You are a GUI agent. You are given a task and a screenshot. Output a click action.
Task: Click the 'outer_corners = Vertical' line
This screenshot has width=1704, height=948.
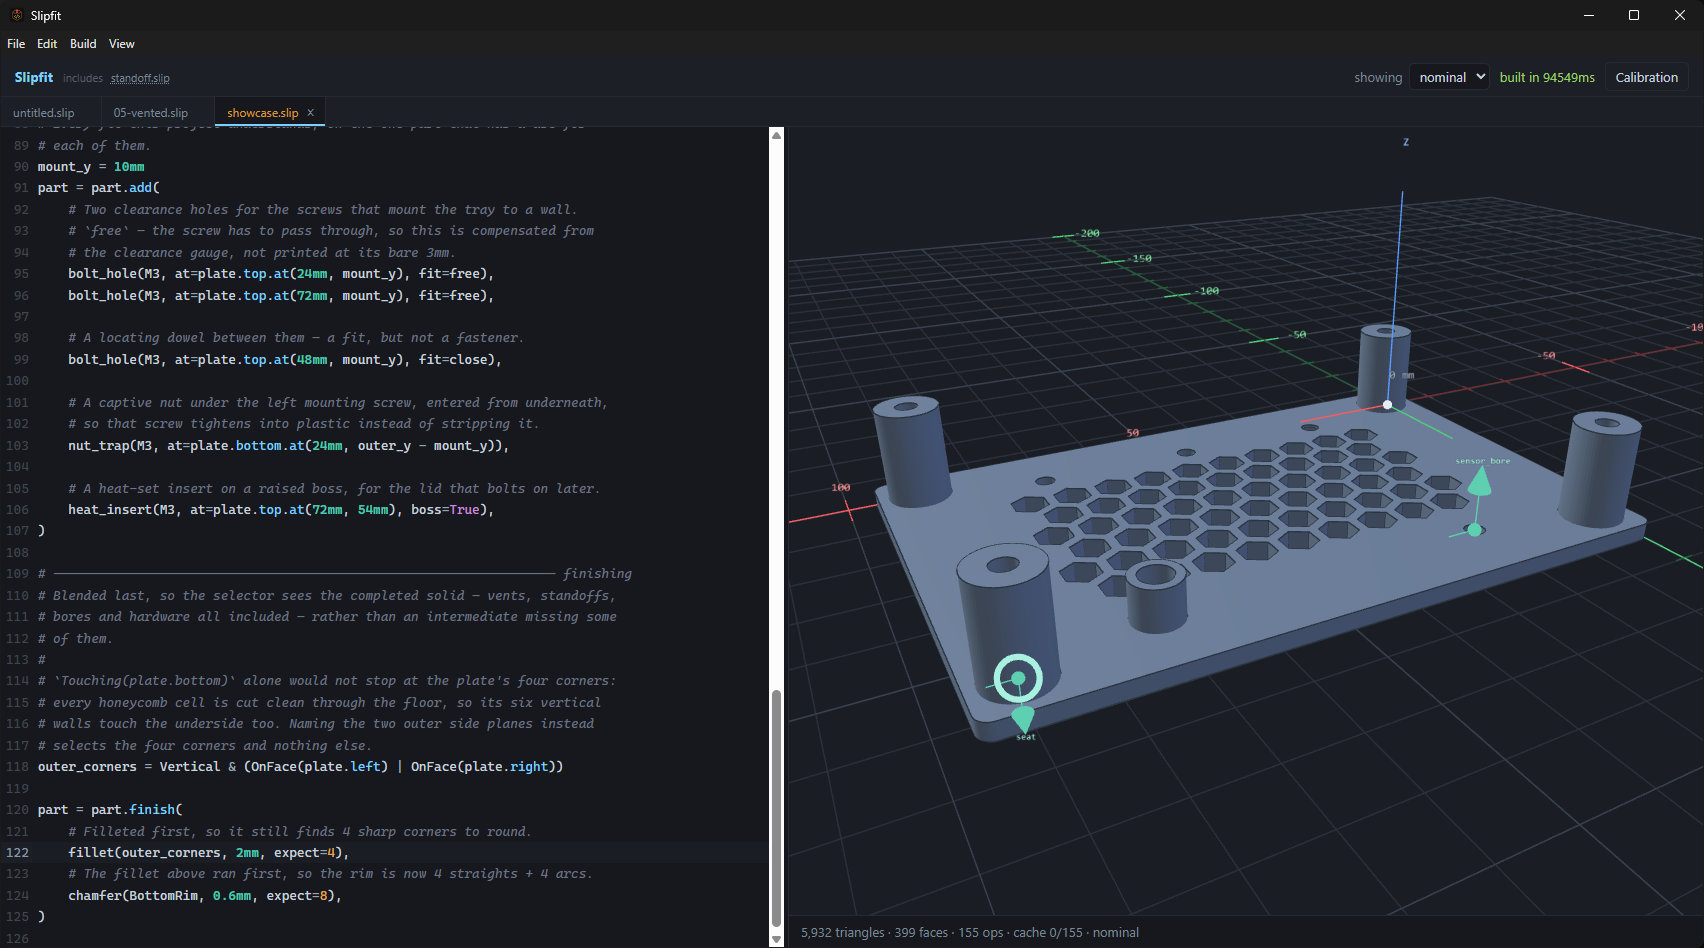(300, 767)
